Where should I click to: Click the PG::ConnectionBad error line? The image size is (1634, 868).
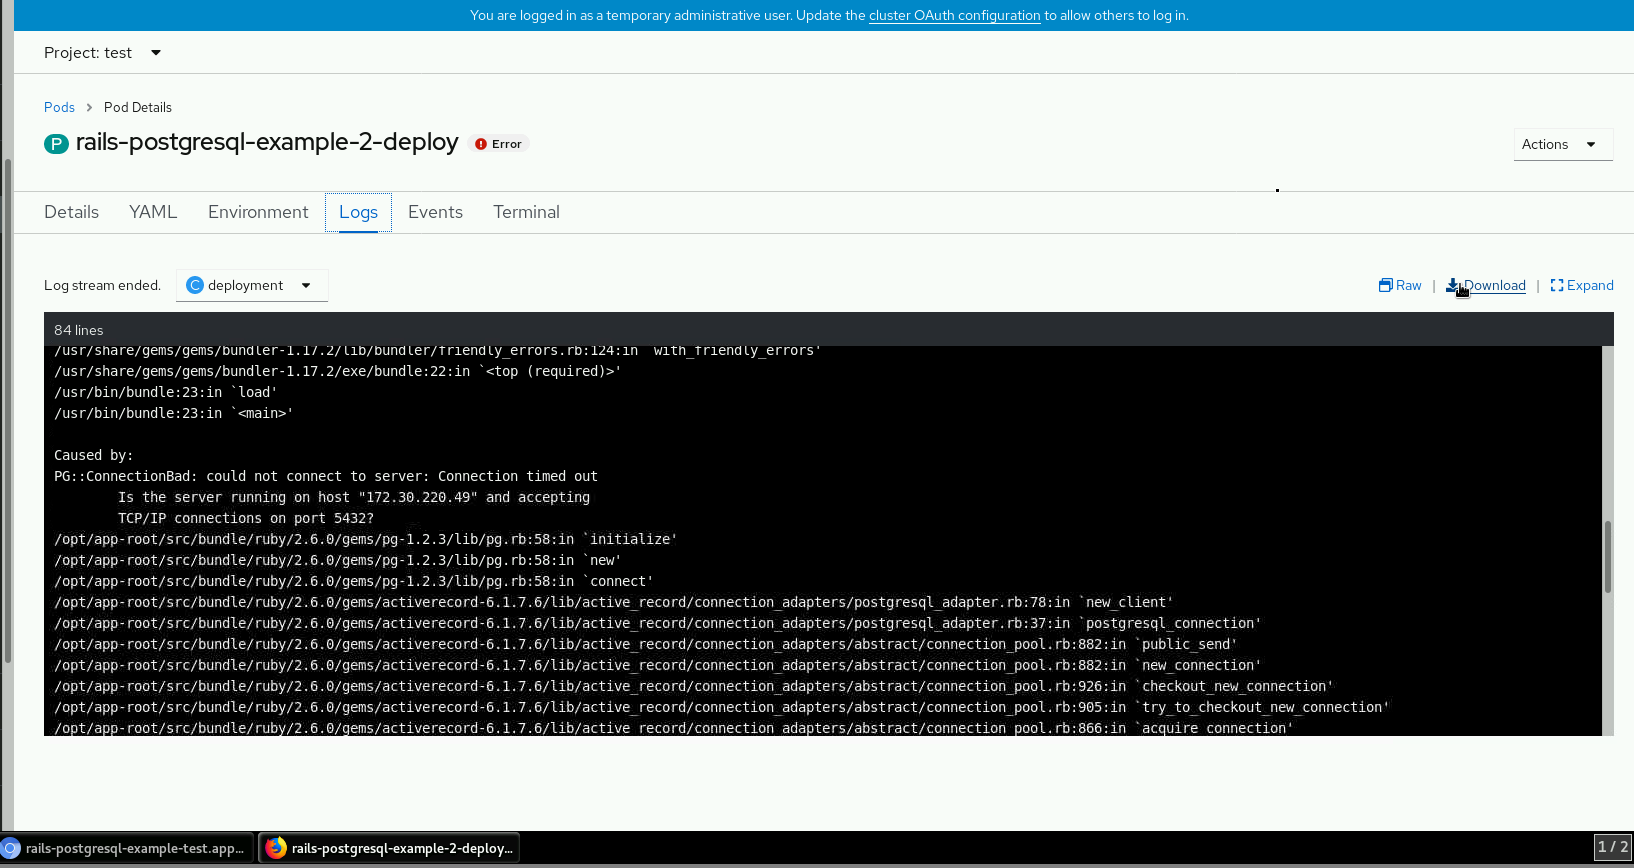(x=326, y=476)
